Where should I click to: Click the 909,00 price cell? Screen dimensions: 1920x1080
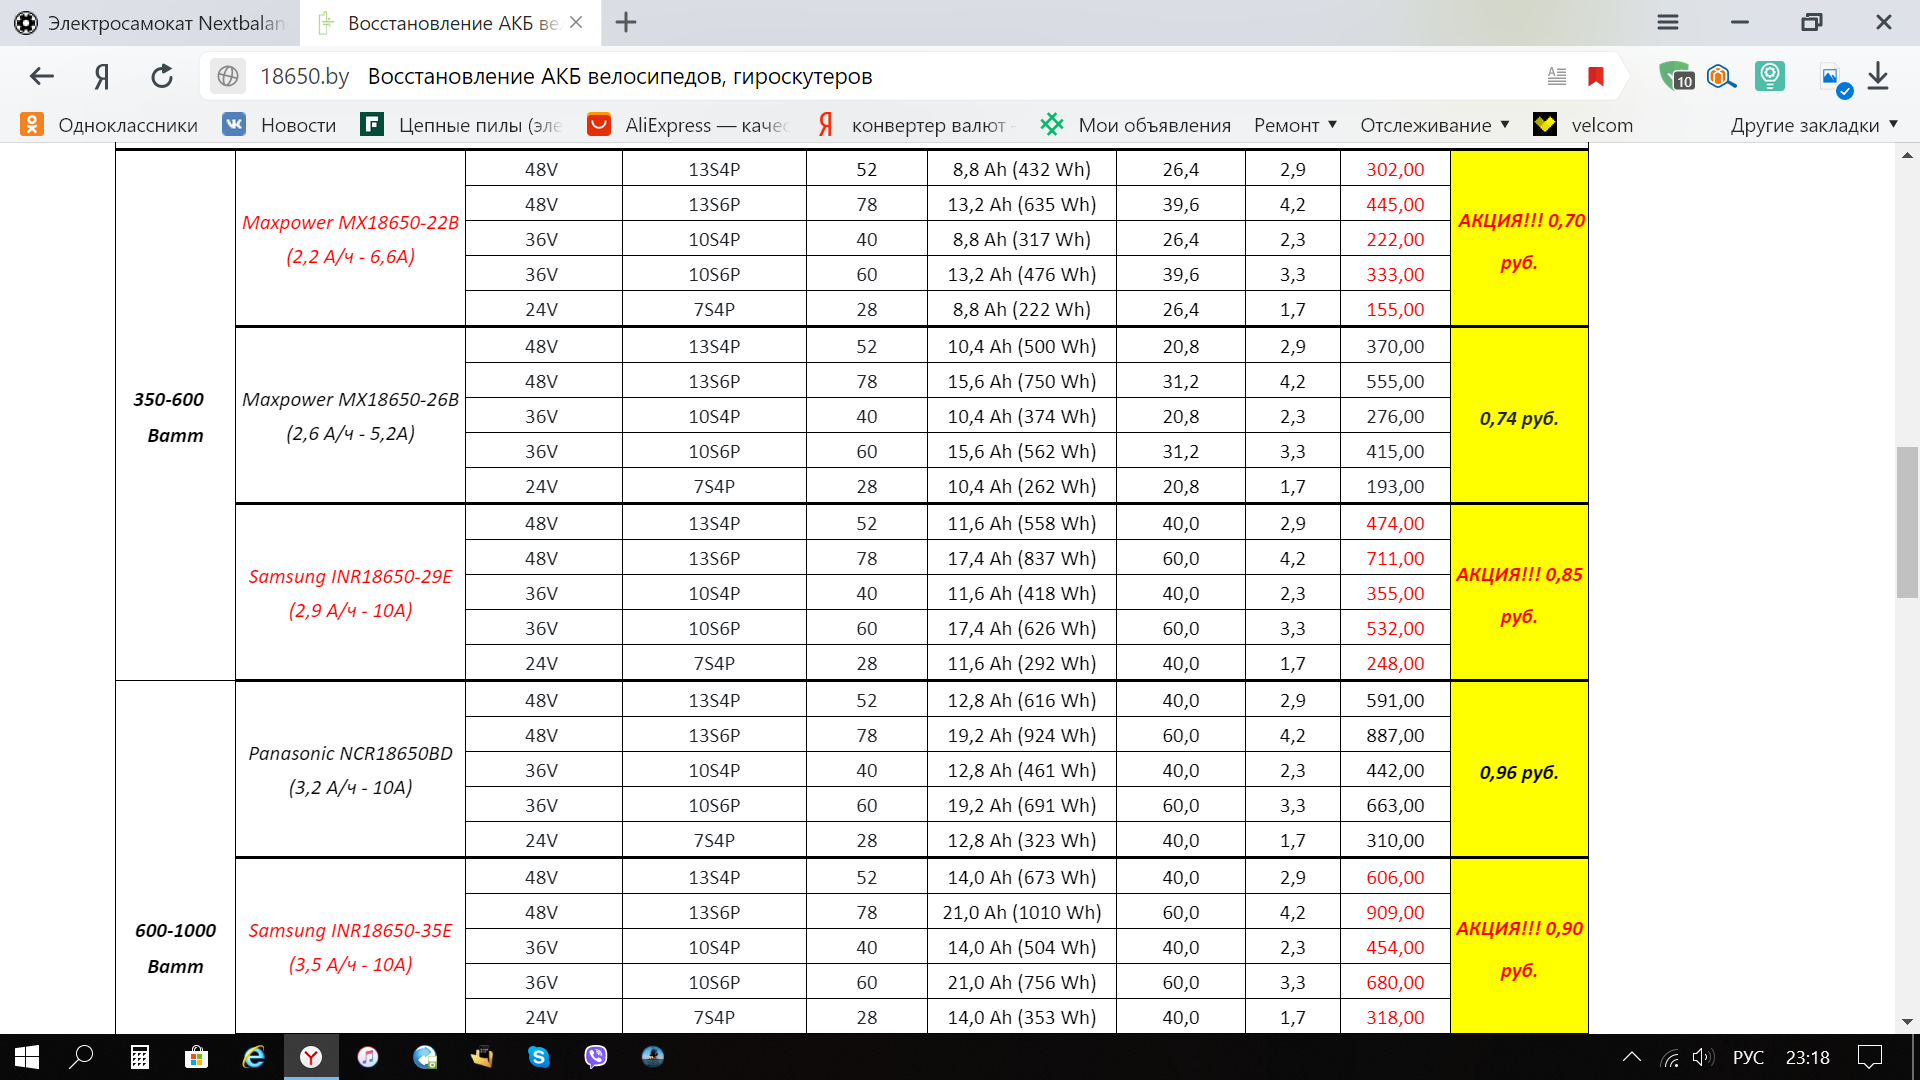click(x=1395, y=912)
